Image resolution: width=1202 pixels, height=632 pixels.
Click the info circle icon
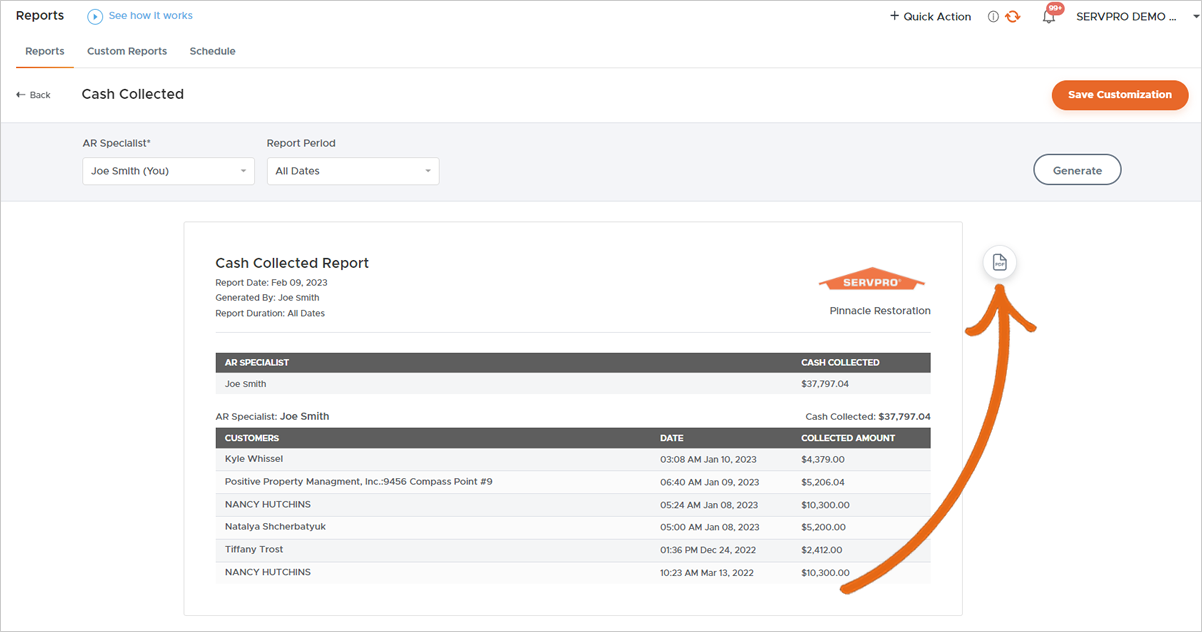point(993,17)
